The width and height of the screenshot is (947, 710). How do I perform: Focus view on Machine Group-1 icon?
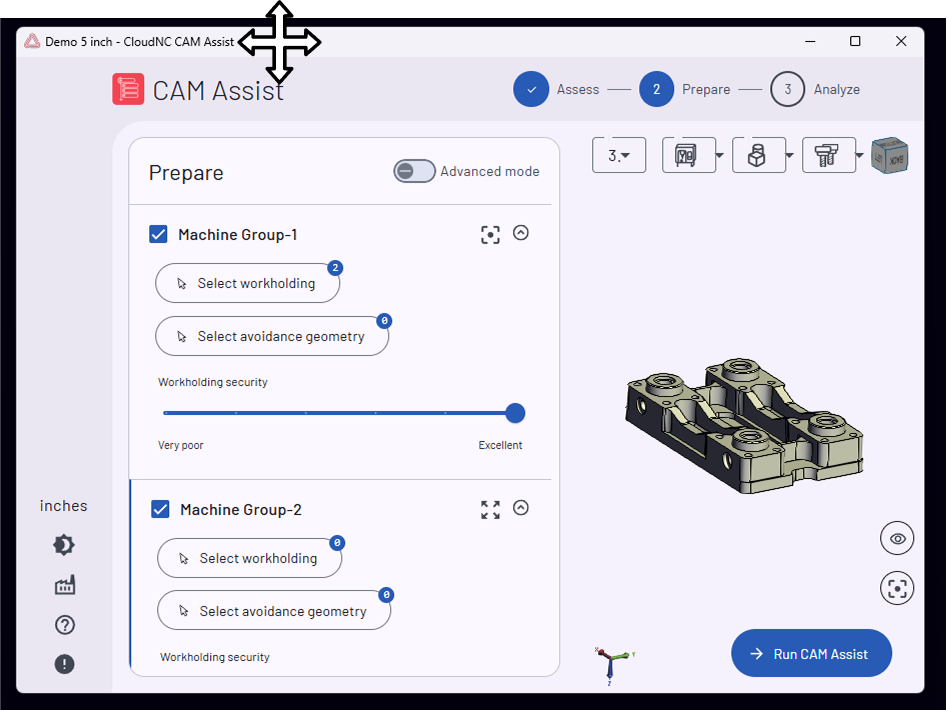[490, 234]
